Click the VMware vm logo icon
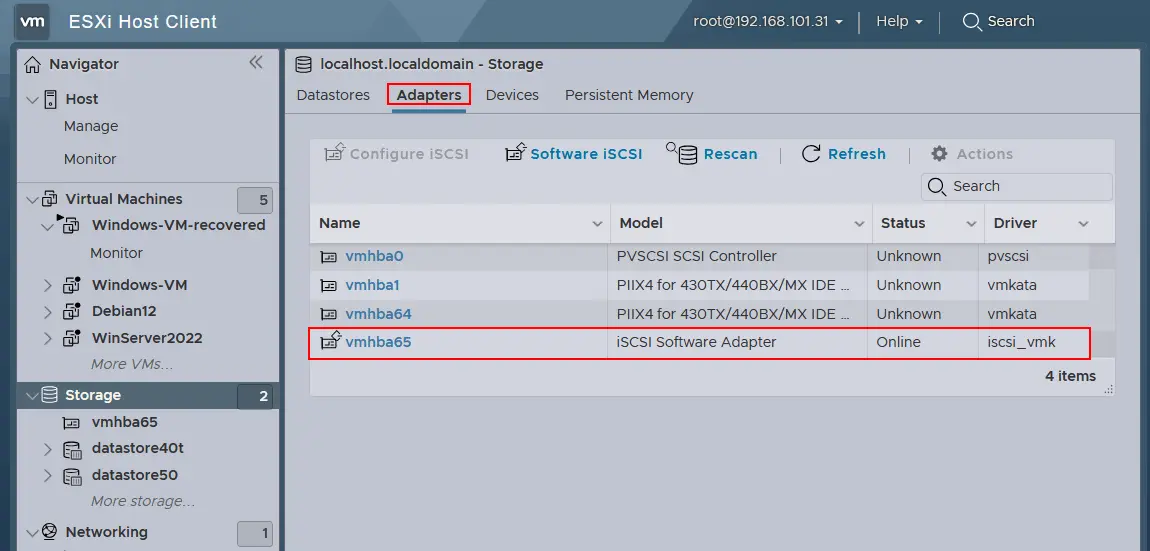Image resolution: width=1150 pixels, height=551 pixels. pos(32,21)
